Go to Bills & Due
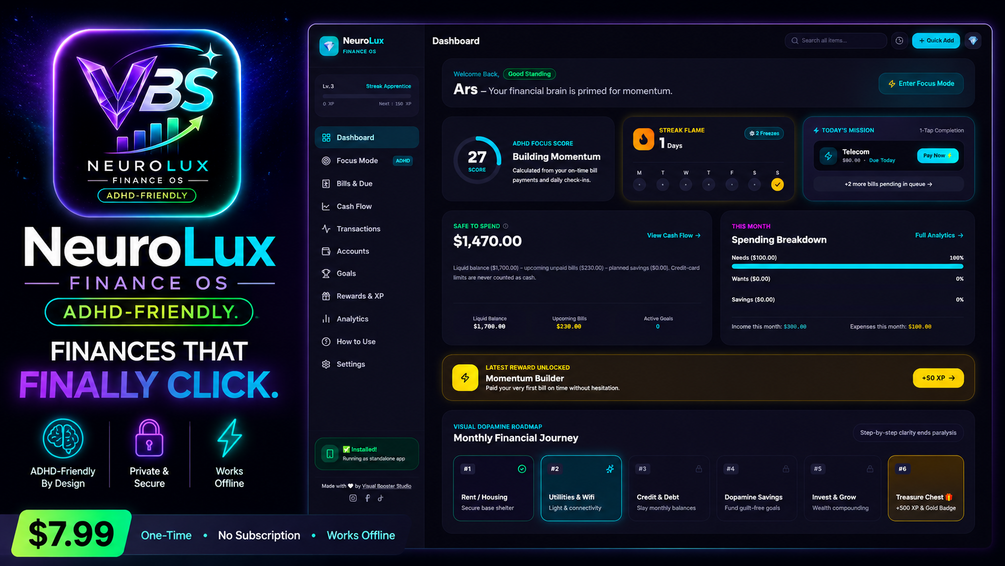This screenshot has height=566, width=1005. [x=367, y=183]
